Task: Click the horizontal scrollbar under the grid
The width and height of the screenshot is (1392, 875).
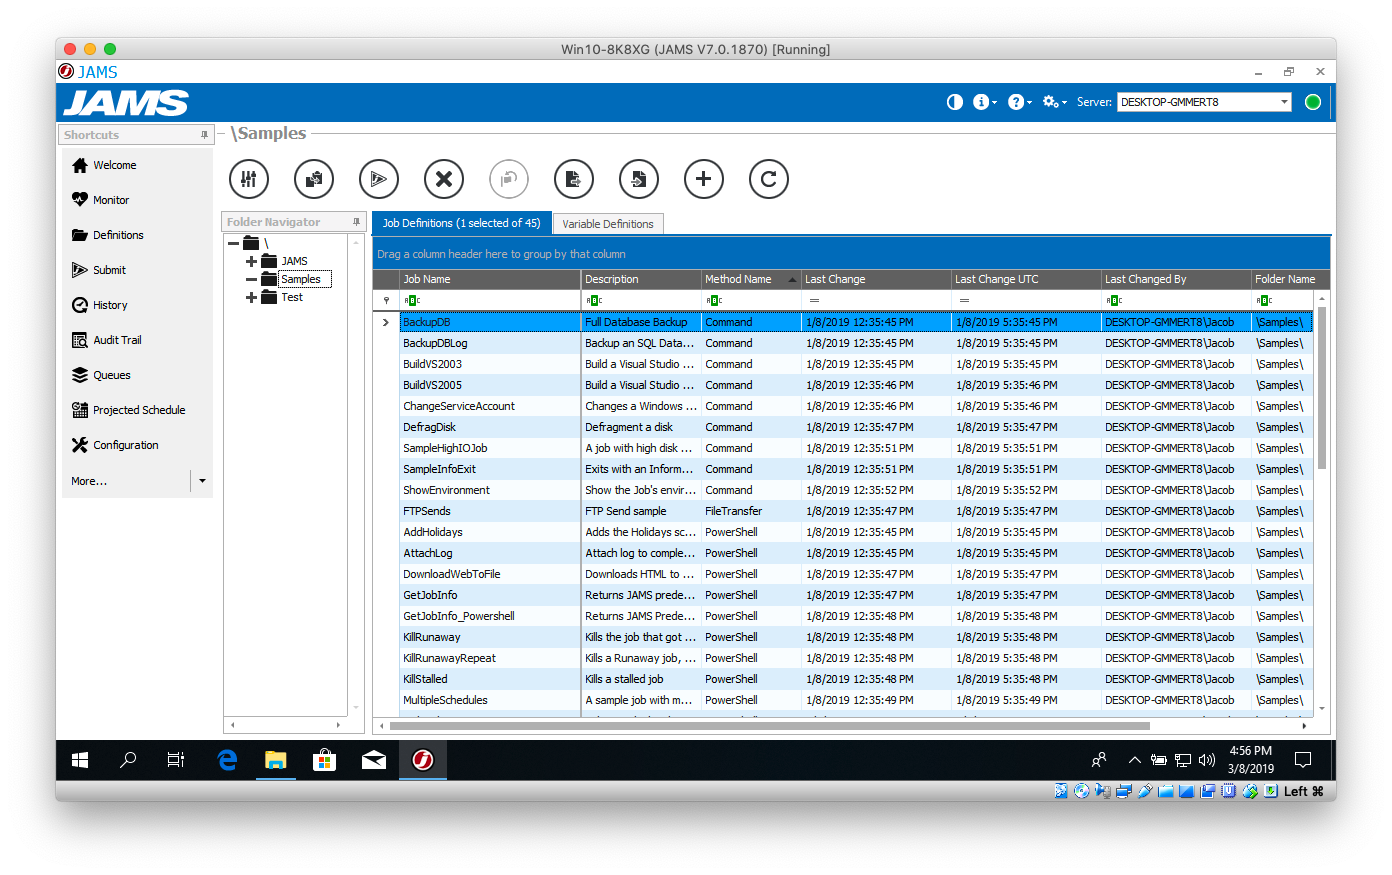Action: point(770,725)
